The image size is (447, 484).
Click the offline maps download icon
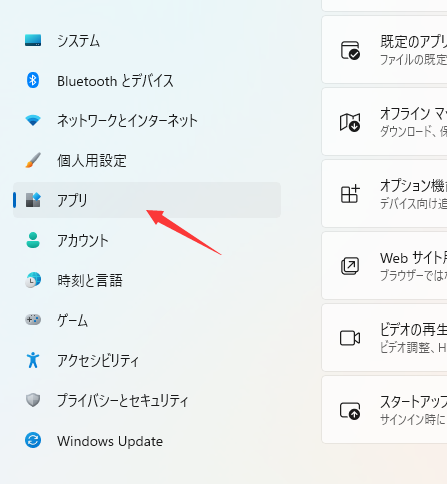pyautogui.click(x=350, y=122)
